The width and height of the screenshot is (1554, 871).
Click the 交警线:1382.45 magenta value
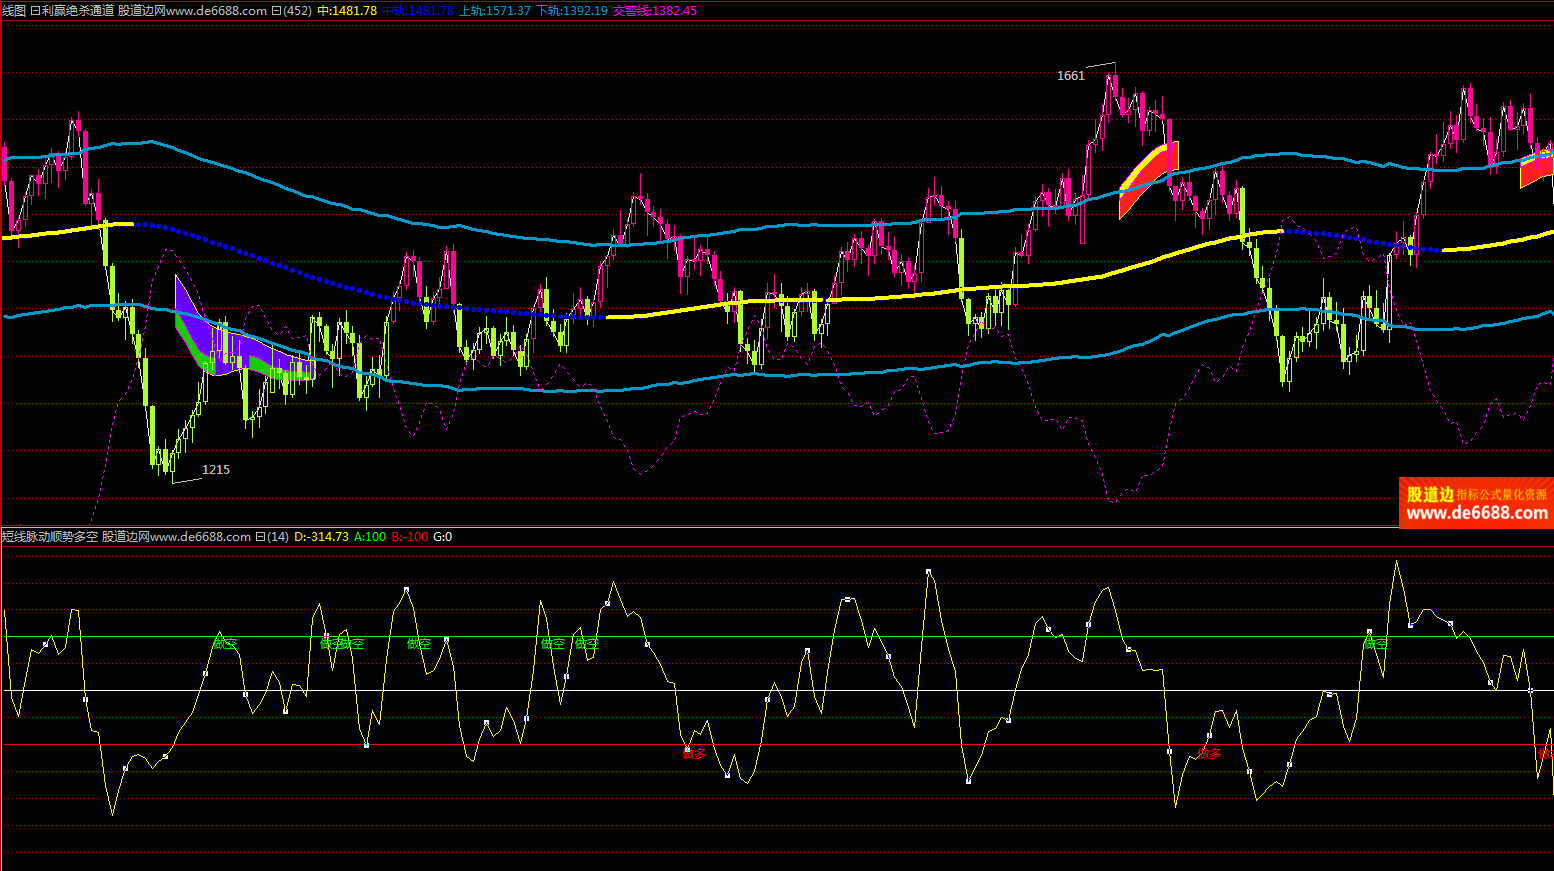[655, 11]
